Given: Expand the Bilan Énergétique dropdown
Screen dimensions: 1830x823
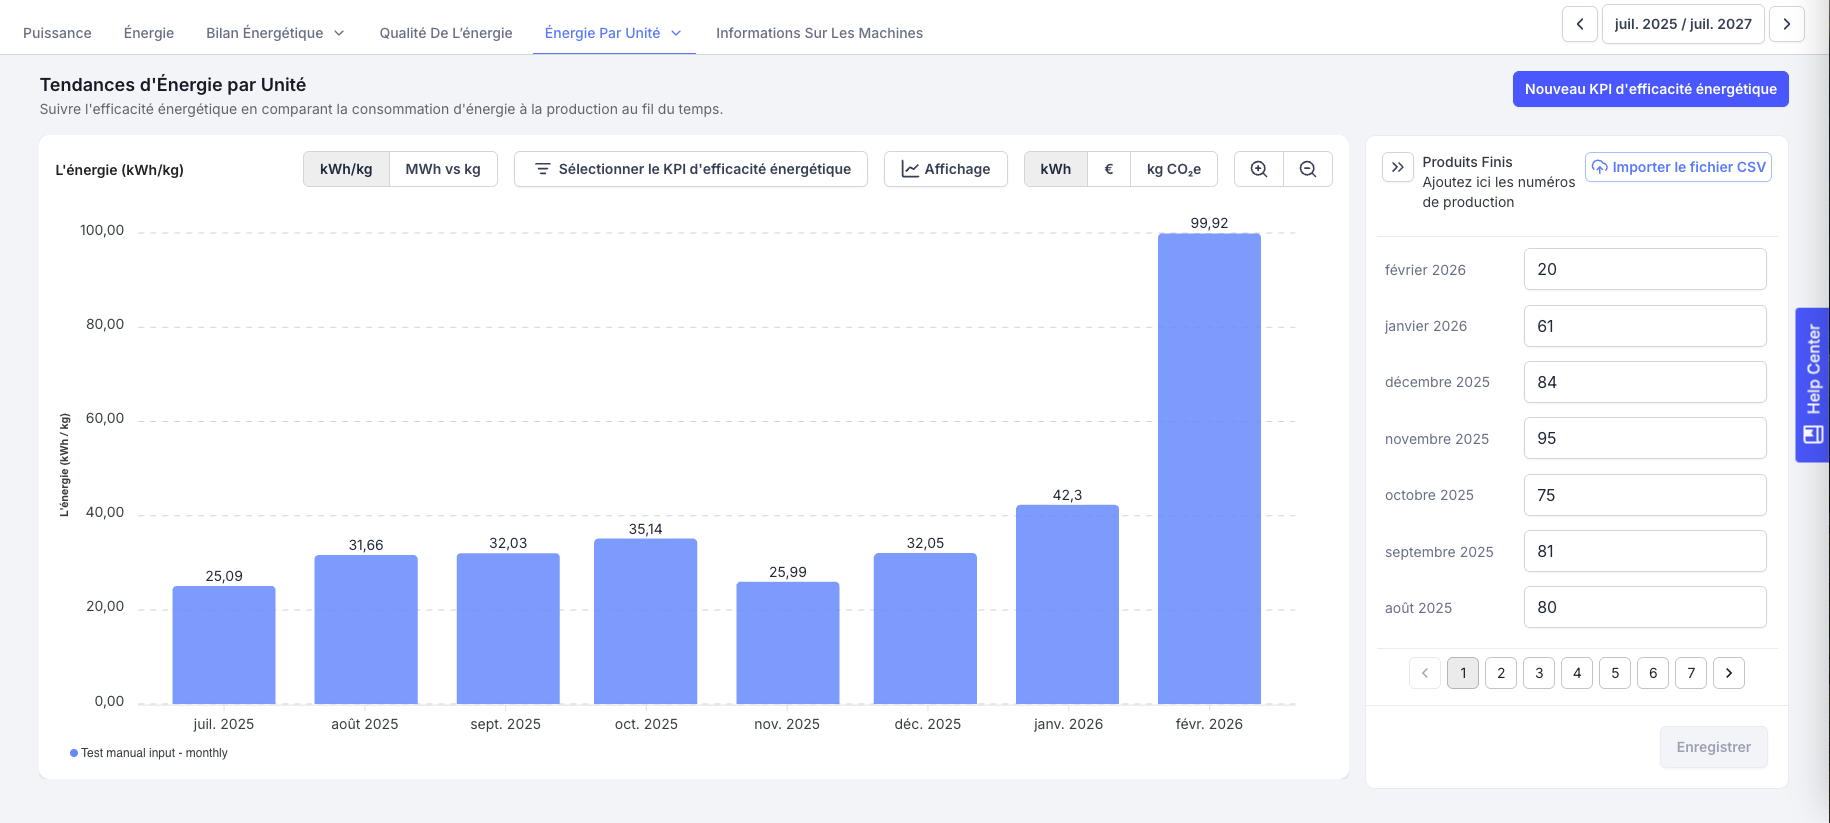Looking at the screenshot, I should click(275, 33).
